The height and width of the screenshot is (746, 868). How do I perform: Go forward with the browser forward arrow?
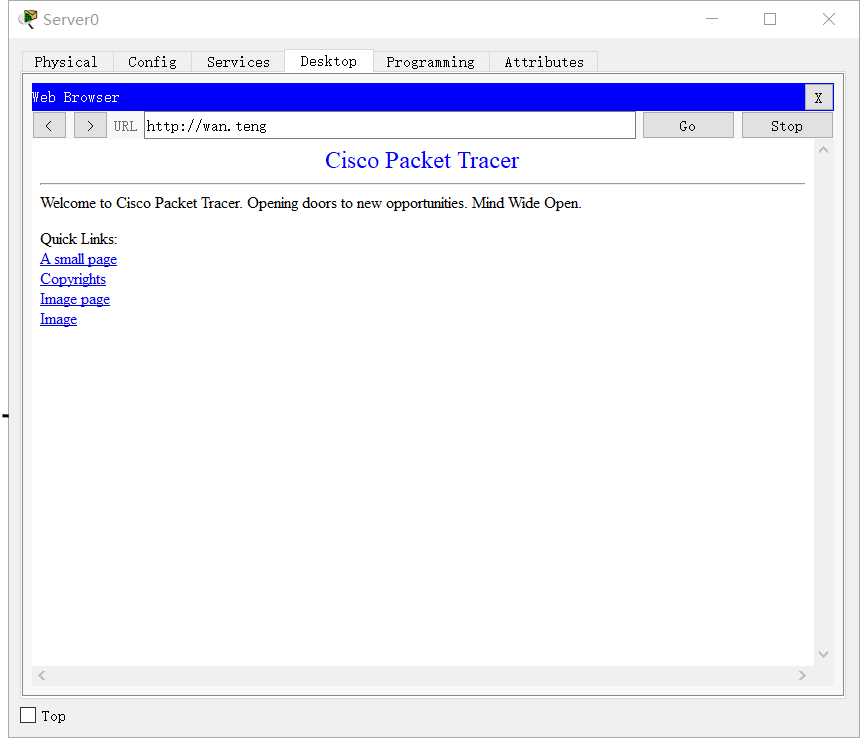pyautogui.click(x=90, y=126)
